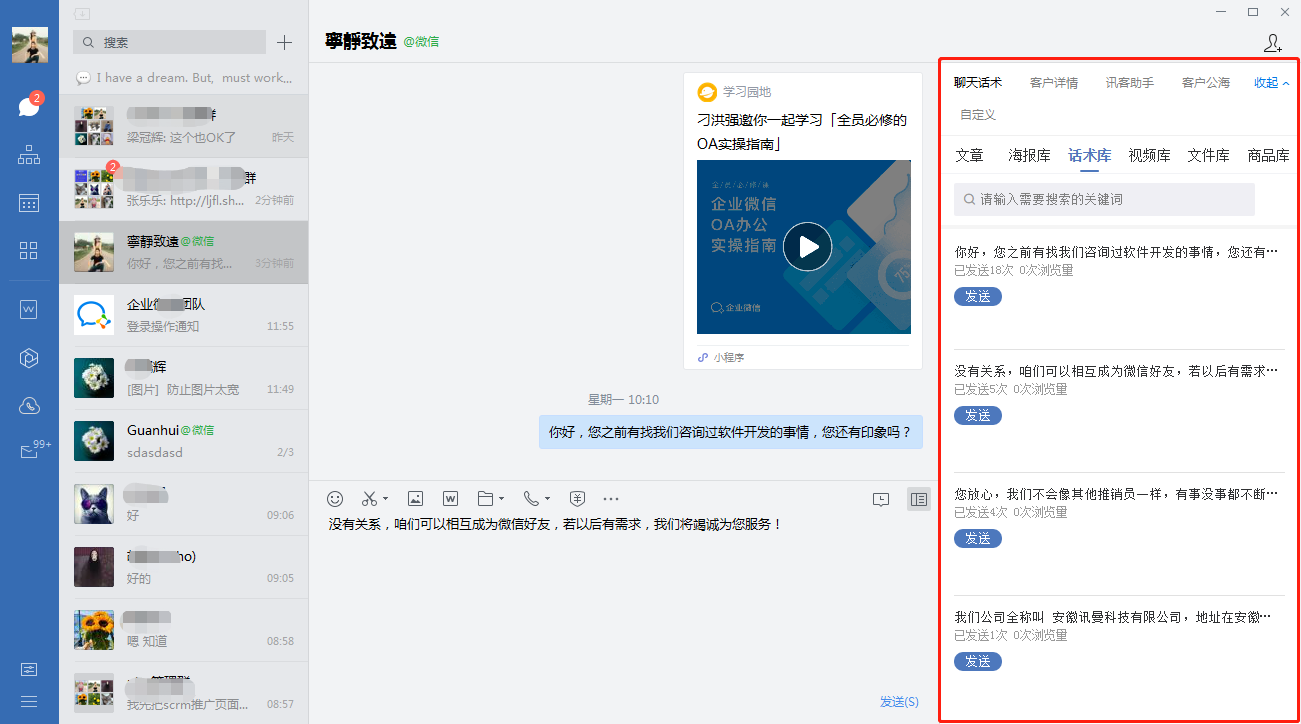Insert an image via the picture icon
The image size is (1301, 724).
coord(415,498)
